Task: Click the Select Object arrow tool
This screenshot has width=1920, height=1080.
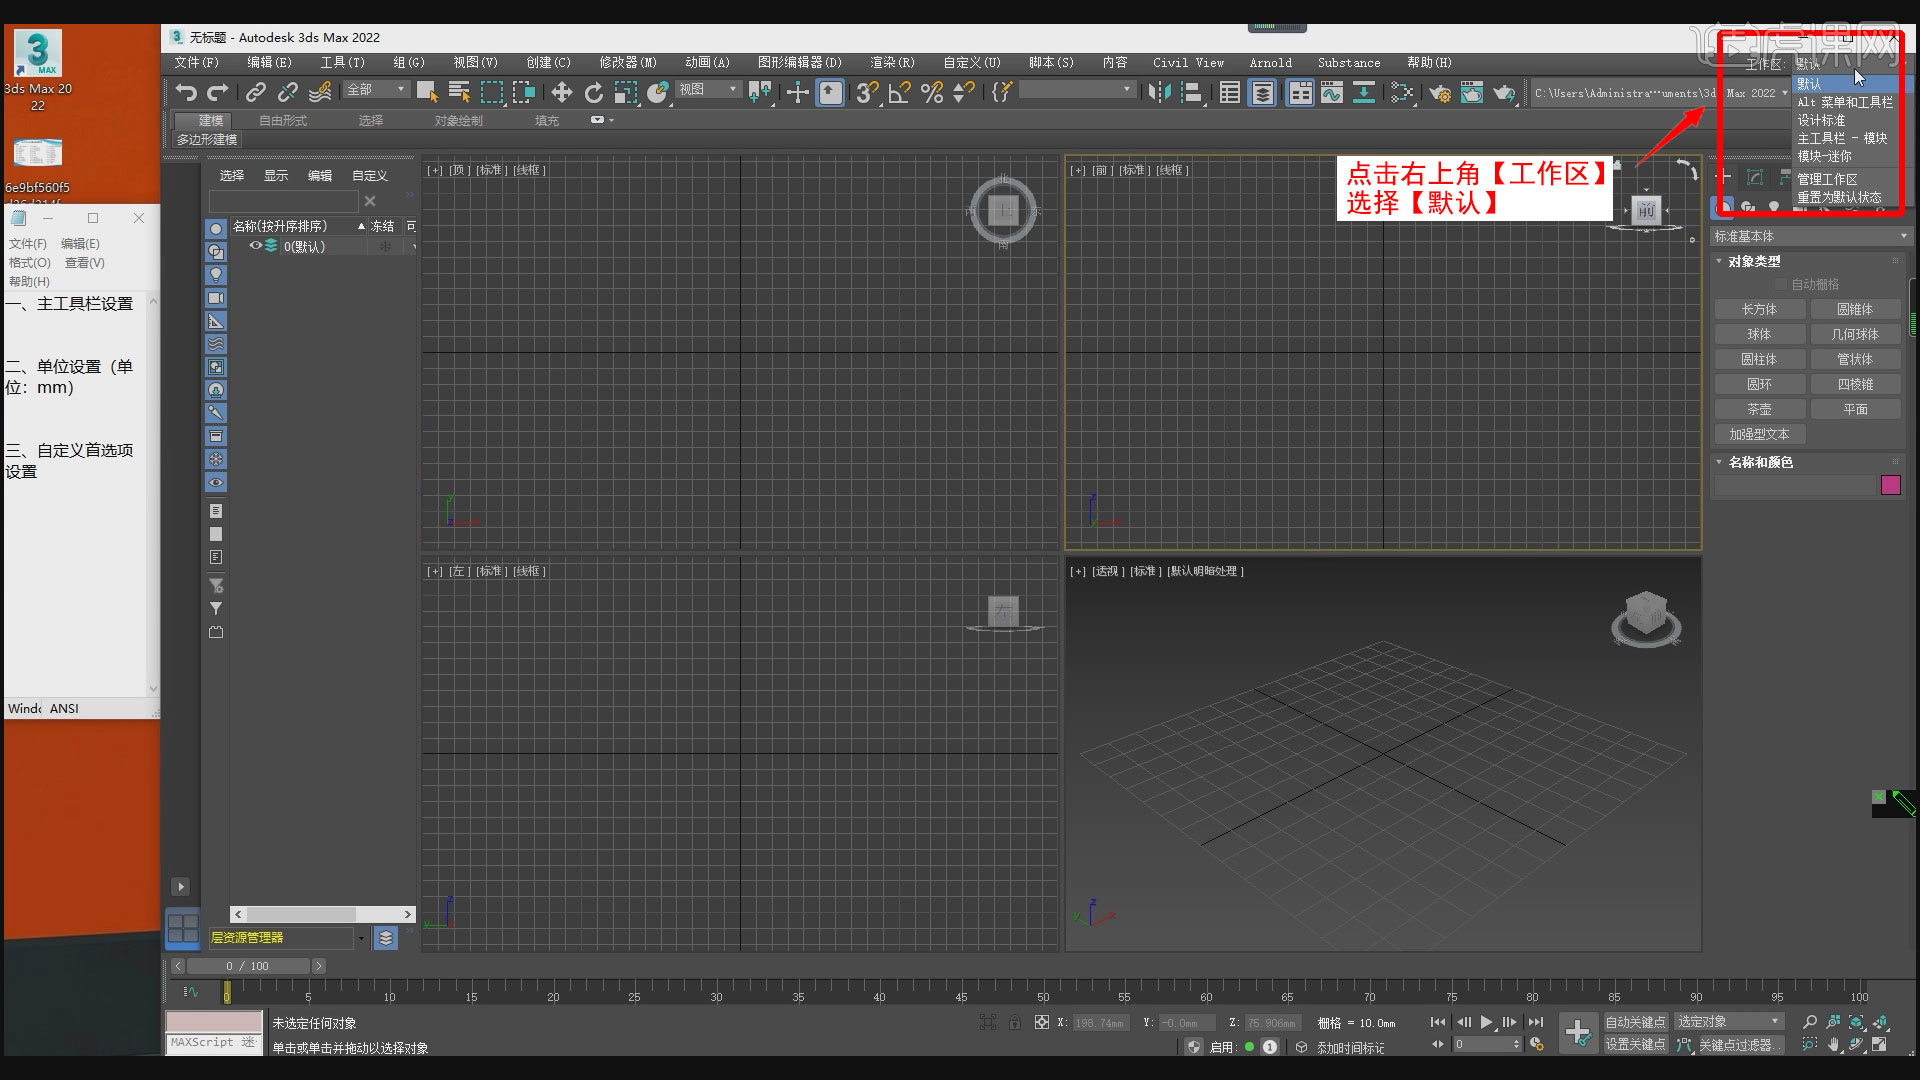Action: 427,93
